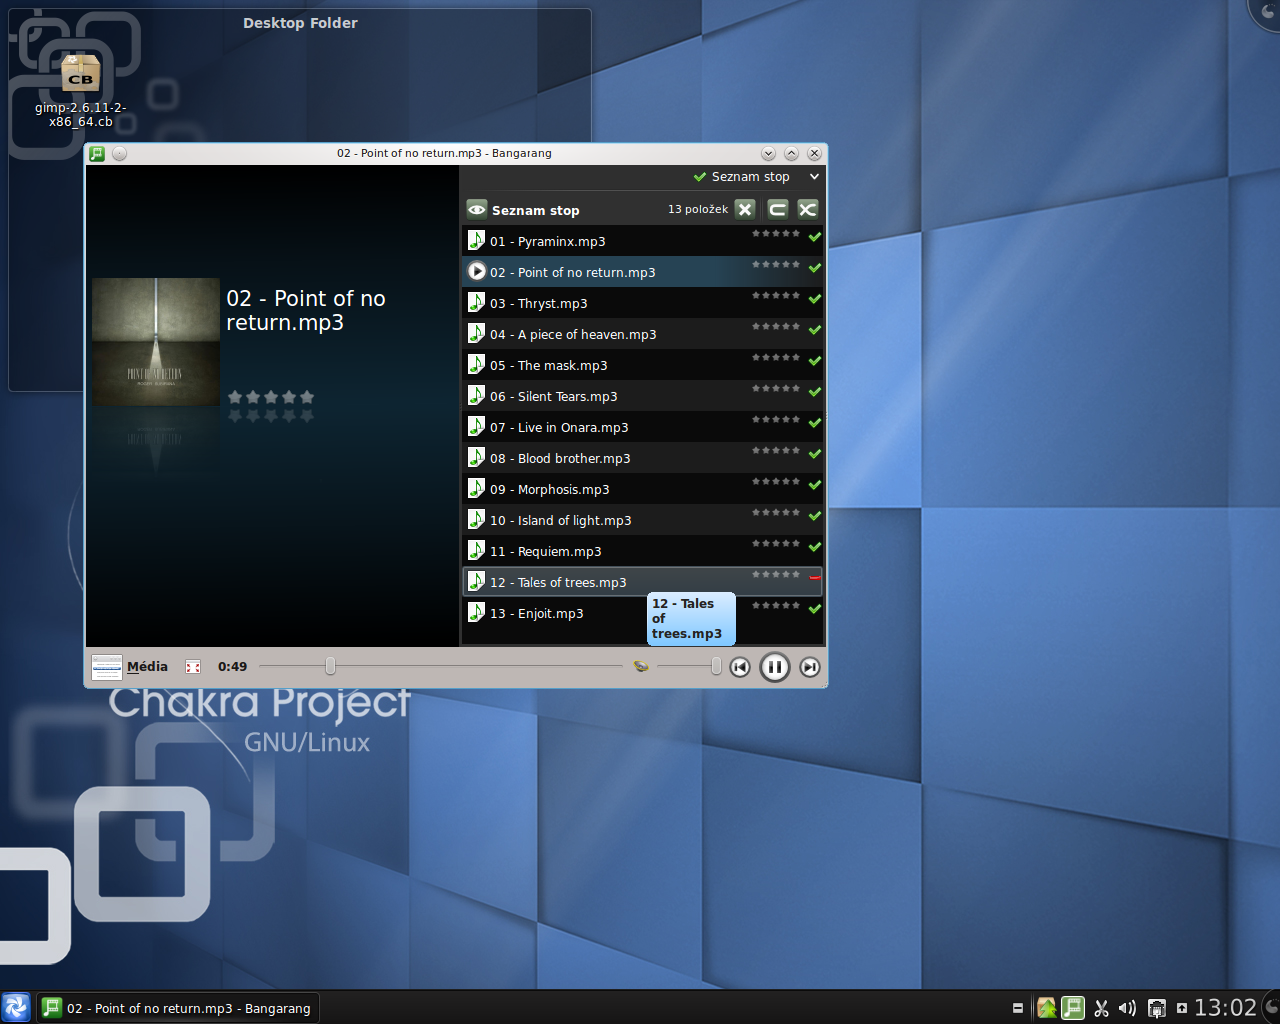
Task: Open the Bangarang window menu icon in title bar
Action: pyautogui.click(x=97, y=153)
